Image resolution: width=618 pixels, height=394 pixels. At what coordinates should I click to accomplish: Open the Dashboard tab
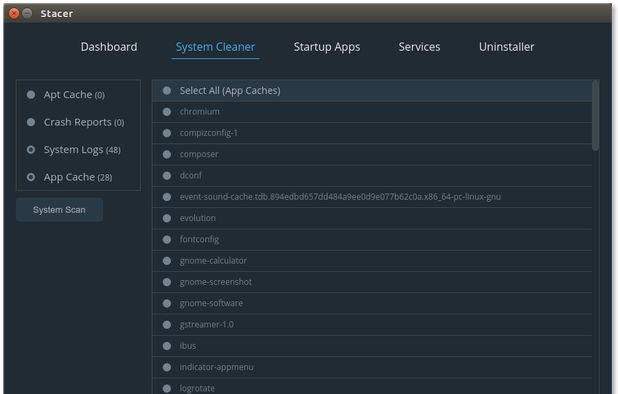[109, 47]
